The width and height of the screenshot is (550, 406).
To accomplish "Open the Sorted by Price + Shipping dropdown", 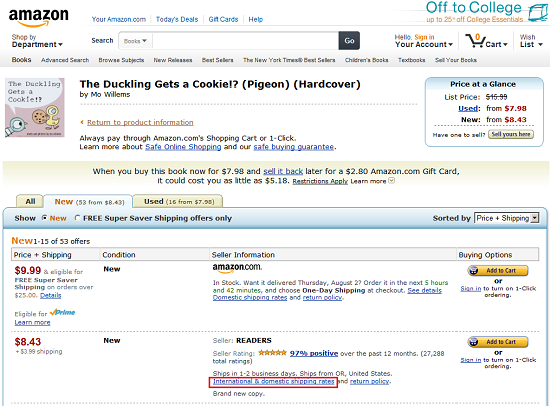I will [x=507, y=218].
